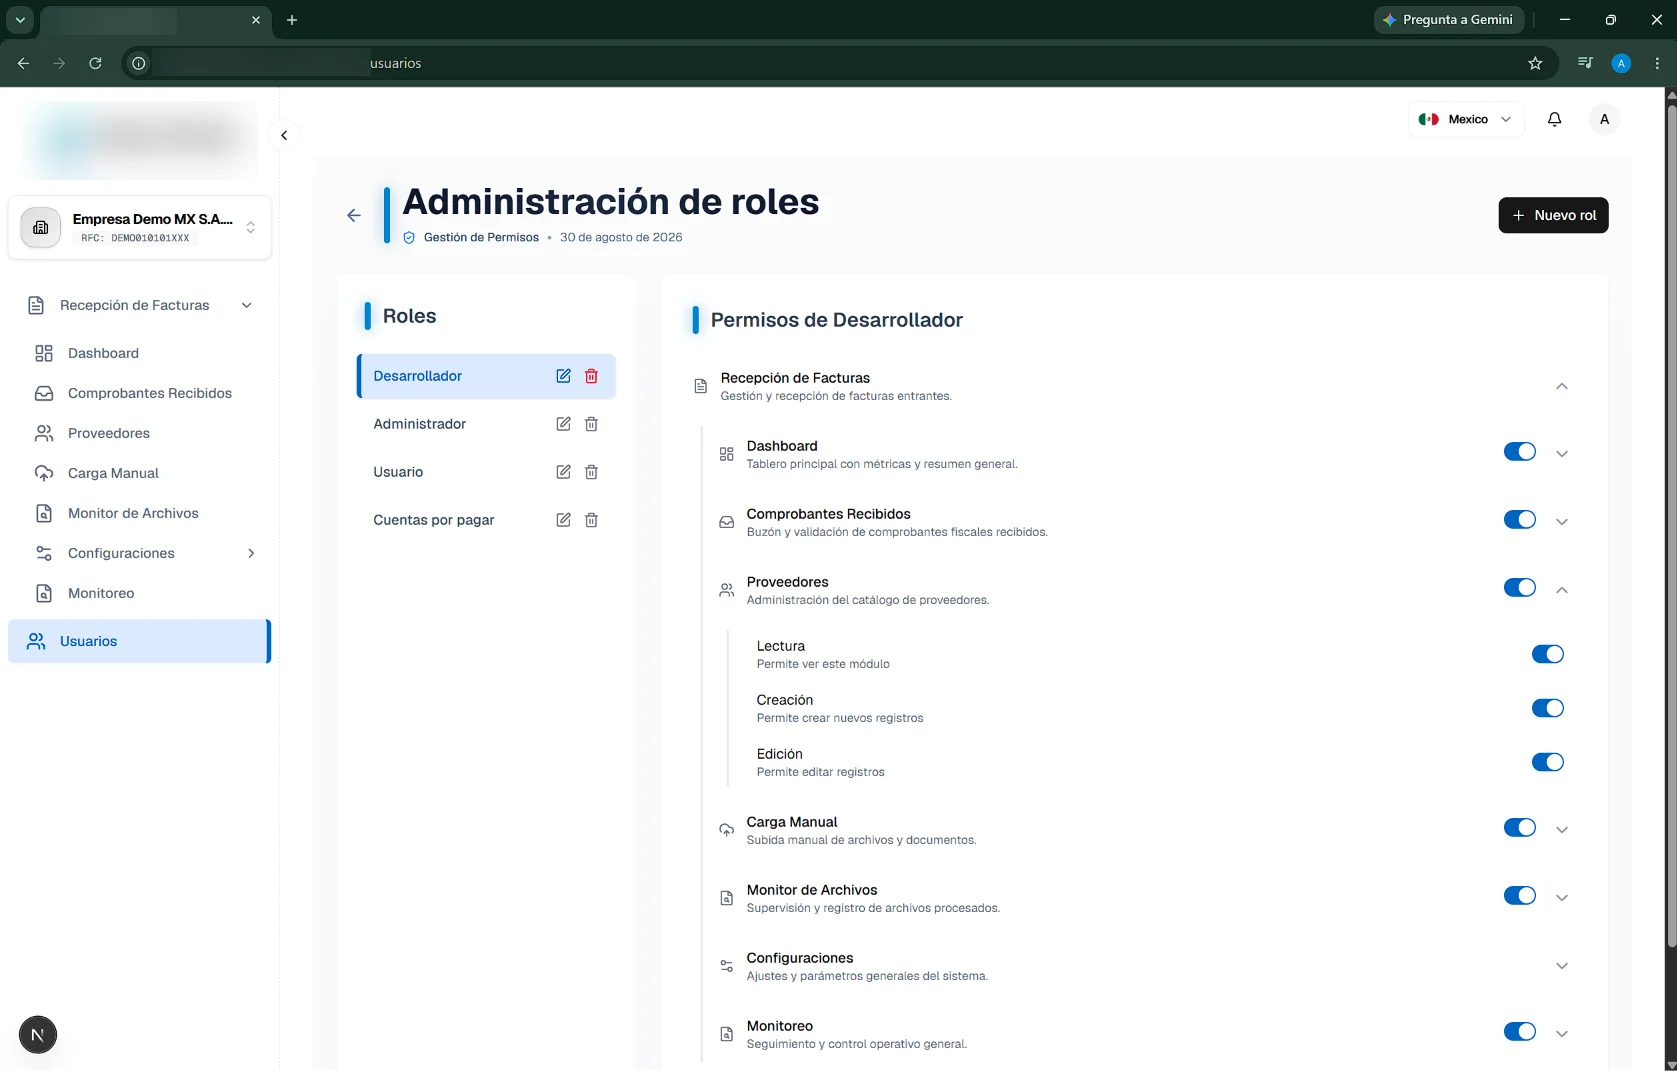The image size is (1677, 1071).
Task: Delete the Administrador role
Action: (591, 424)
